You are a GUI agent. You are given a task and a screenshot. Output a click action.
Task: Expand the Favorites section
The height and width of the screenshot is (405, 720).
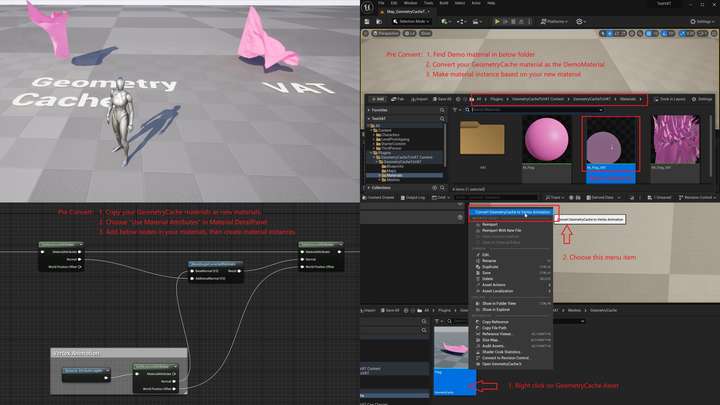tap(369, 110)
